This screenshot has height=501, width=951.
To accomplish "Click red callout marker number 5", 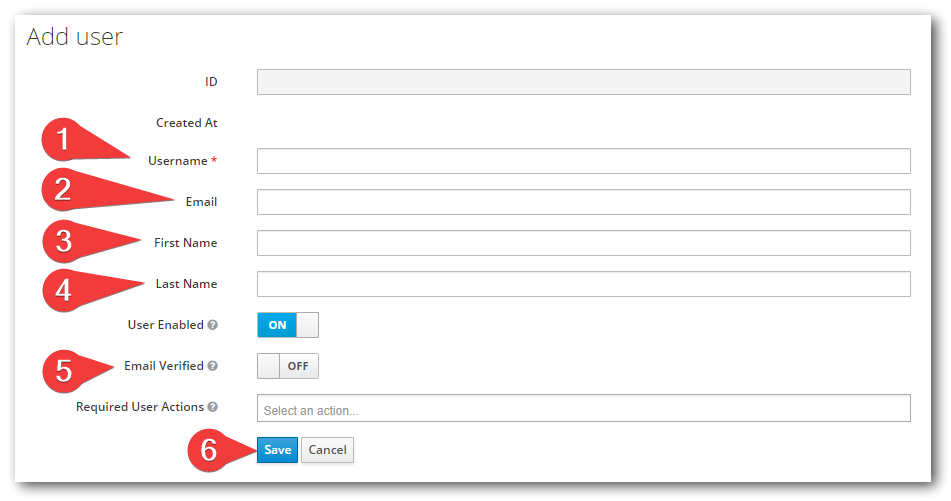I will [x=64, y=371].
